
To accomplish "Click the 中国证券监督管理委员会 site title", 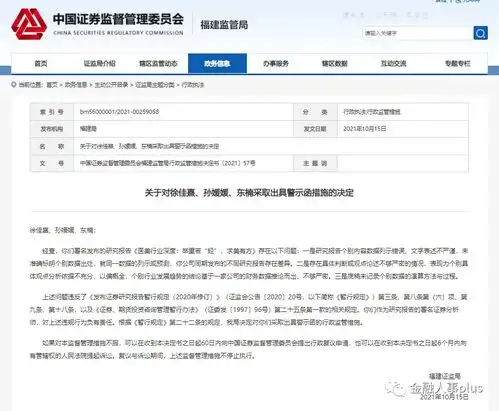I will click(118, 19).
